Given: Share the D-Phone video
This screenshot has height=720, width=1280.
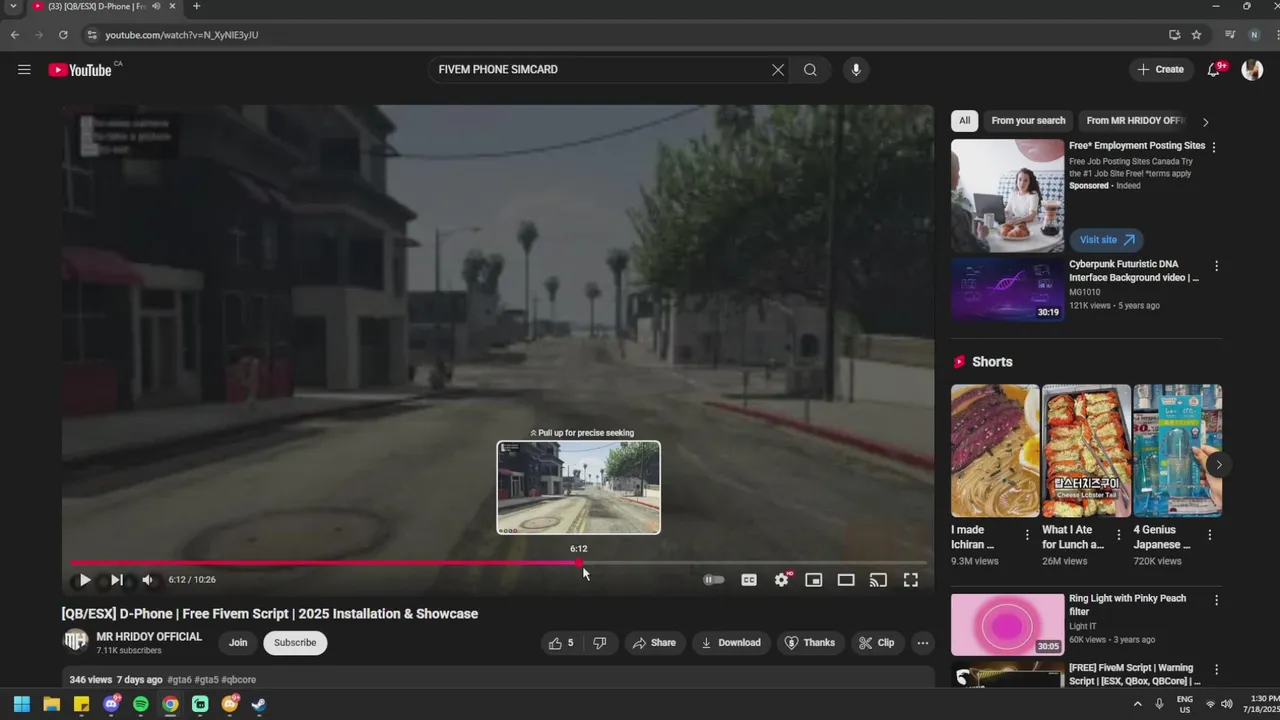Looking at the screenshot, I should [653, 643].
